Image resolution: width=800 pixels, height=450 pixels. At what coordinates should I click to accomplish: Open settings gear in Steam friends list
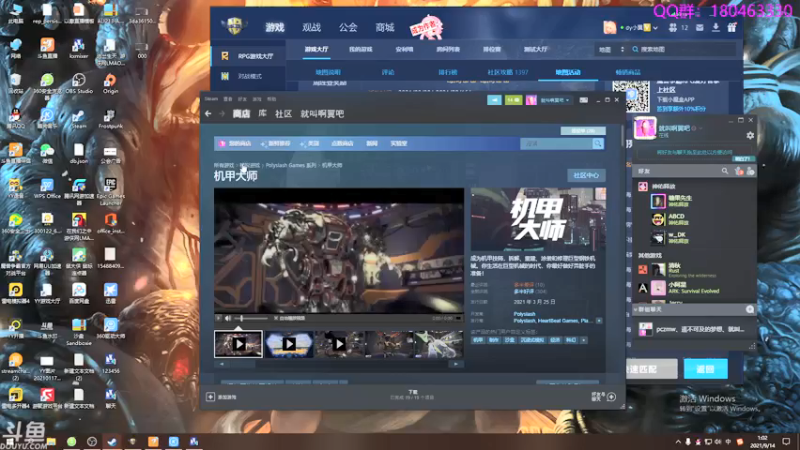pyautogui.click(x=750, y=136)
